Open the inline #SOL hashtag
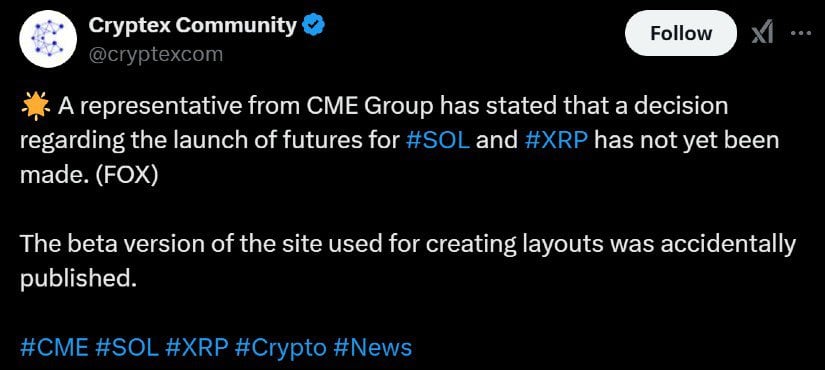825x370 pixels. coord(439,141)
